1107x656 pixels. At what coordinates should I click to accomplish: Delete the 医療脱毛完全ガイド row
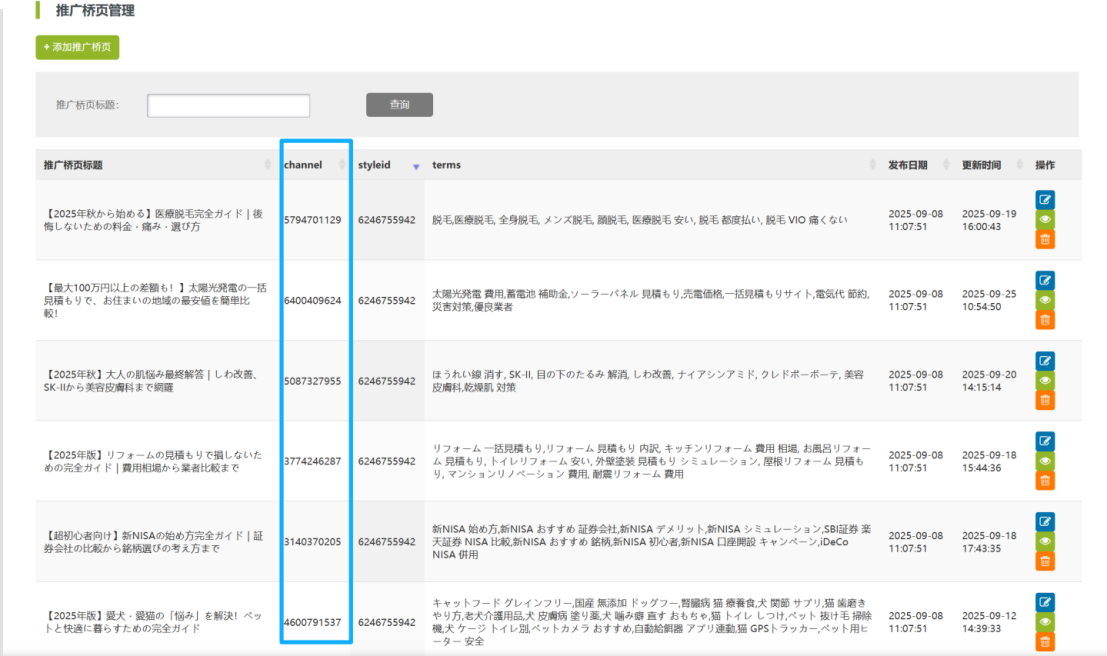coord(1045,239)
